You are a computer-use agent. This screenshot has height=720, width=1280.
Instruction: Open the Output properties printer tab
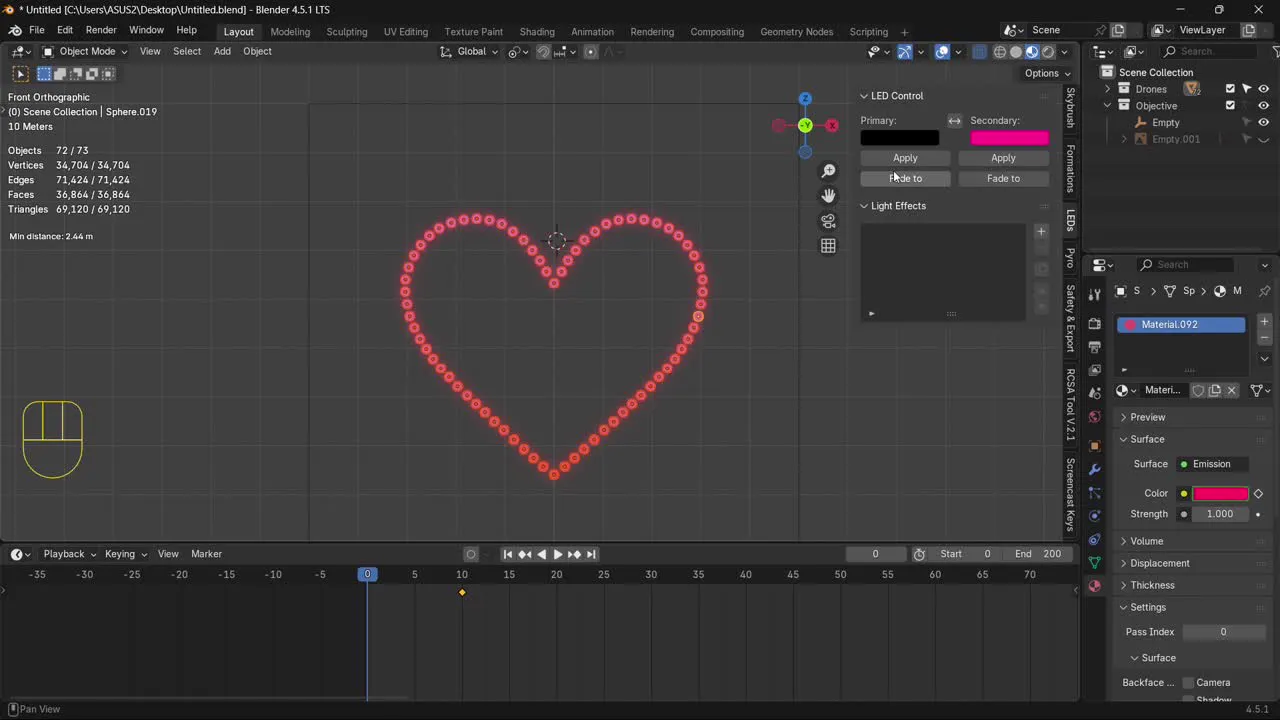(x=1094, y=347)
